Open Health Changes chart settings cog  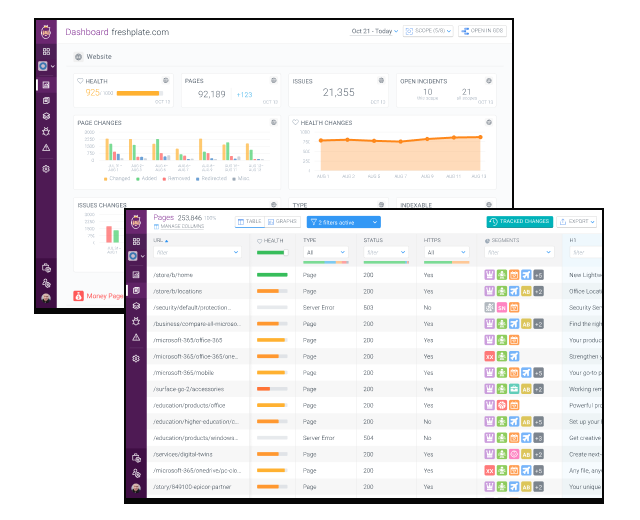(489, 122)
